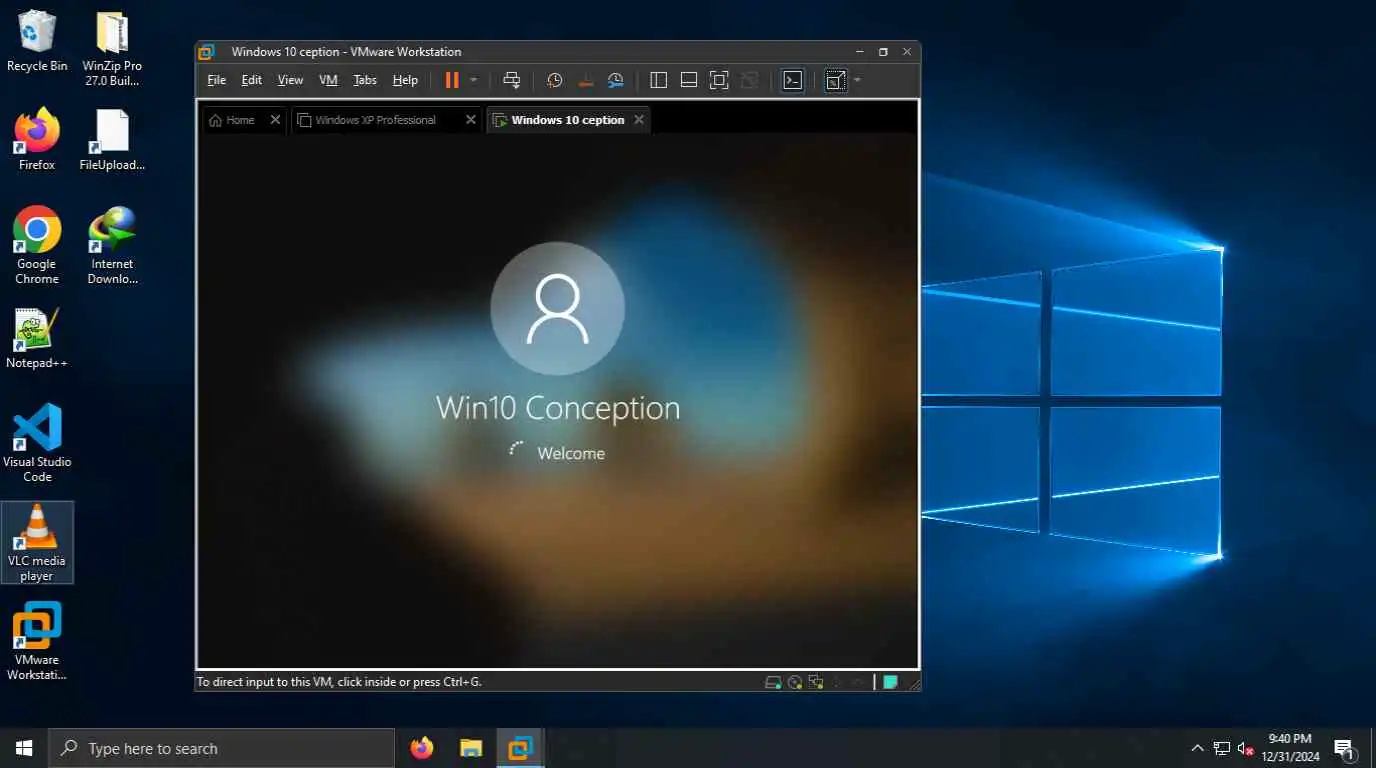Open the View menu
This screenshot has height=768, width=1376.
pyautogui.click(x=290, y=80)
